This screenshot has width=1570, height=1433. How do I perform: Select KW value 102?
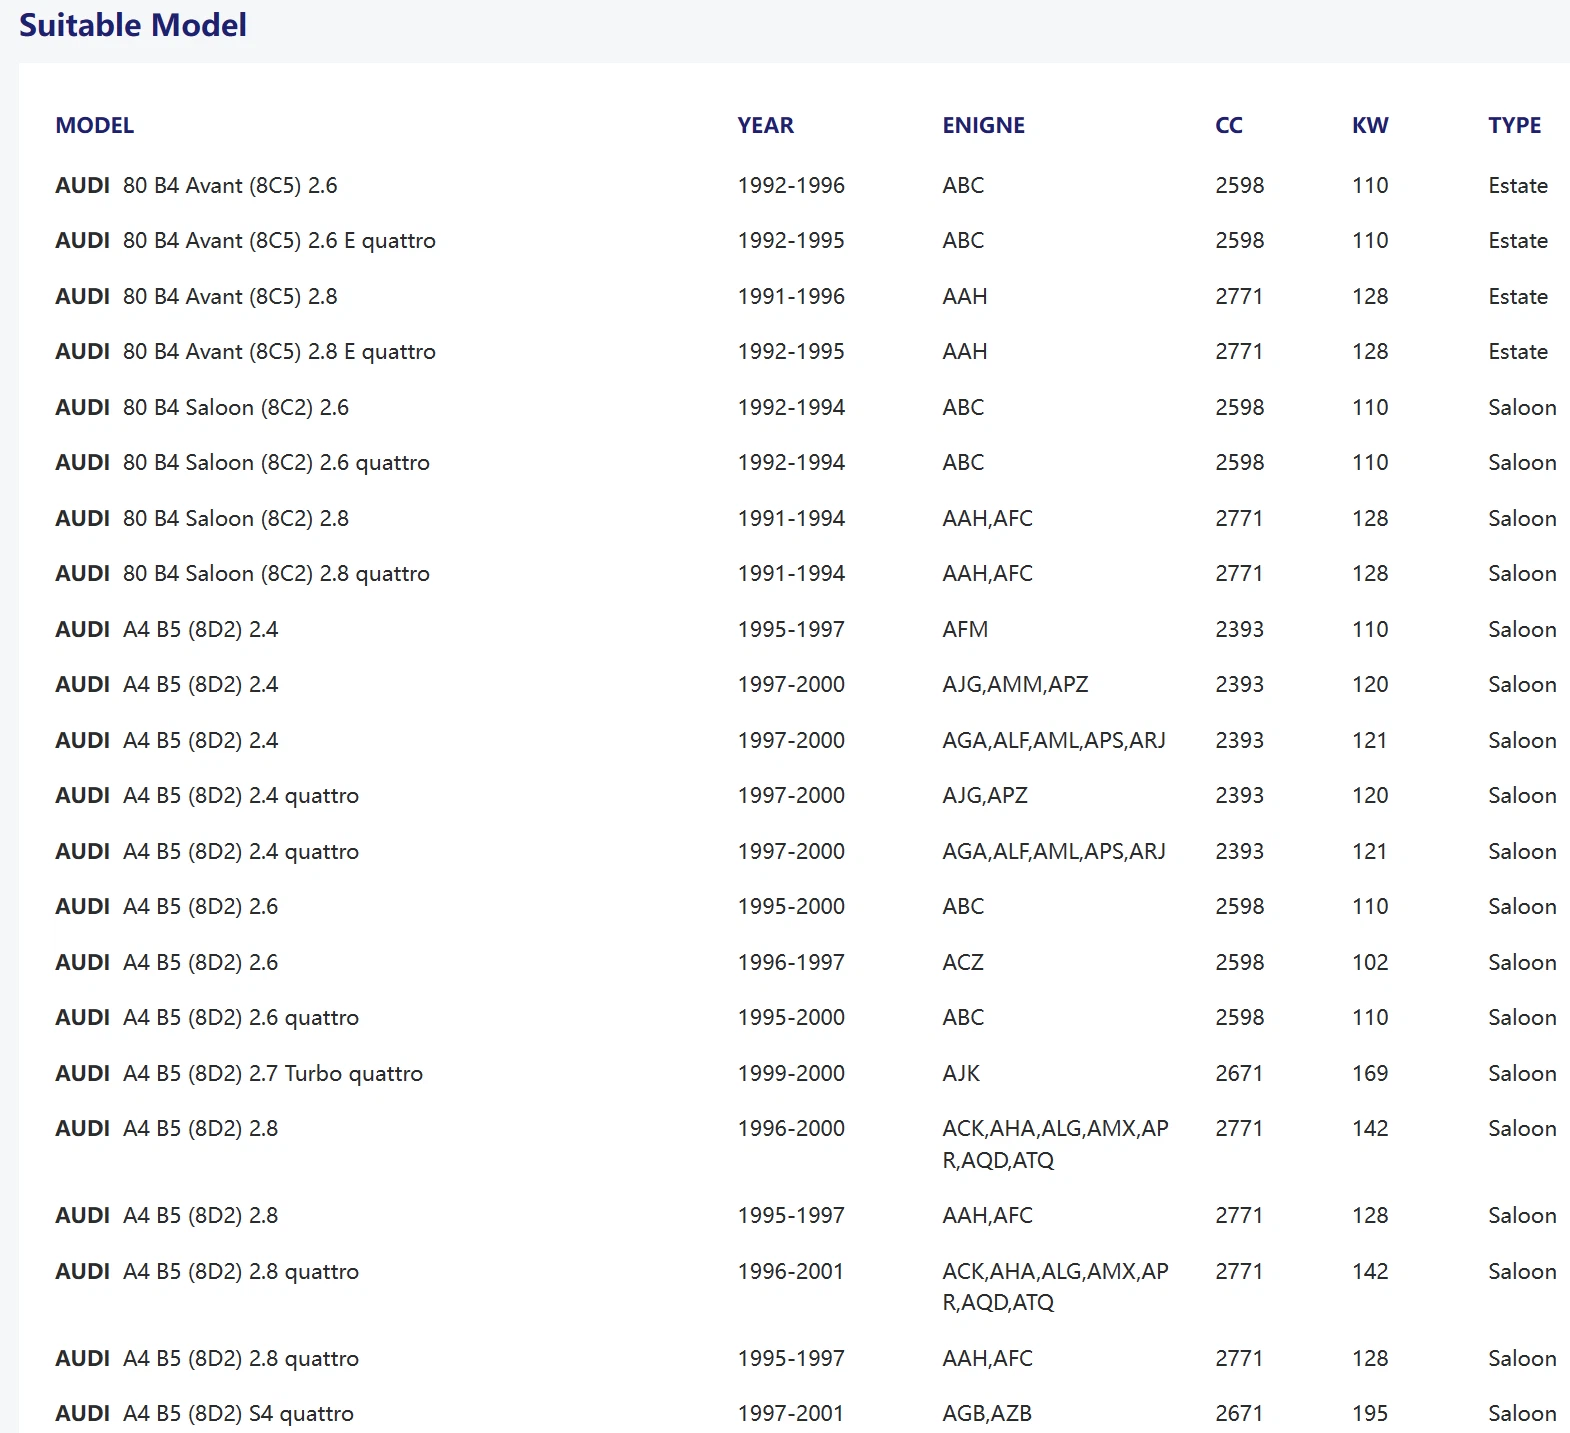pos(1370,963)
